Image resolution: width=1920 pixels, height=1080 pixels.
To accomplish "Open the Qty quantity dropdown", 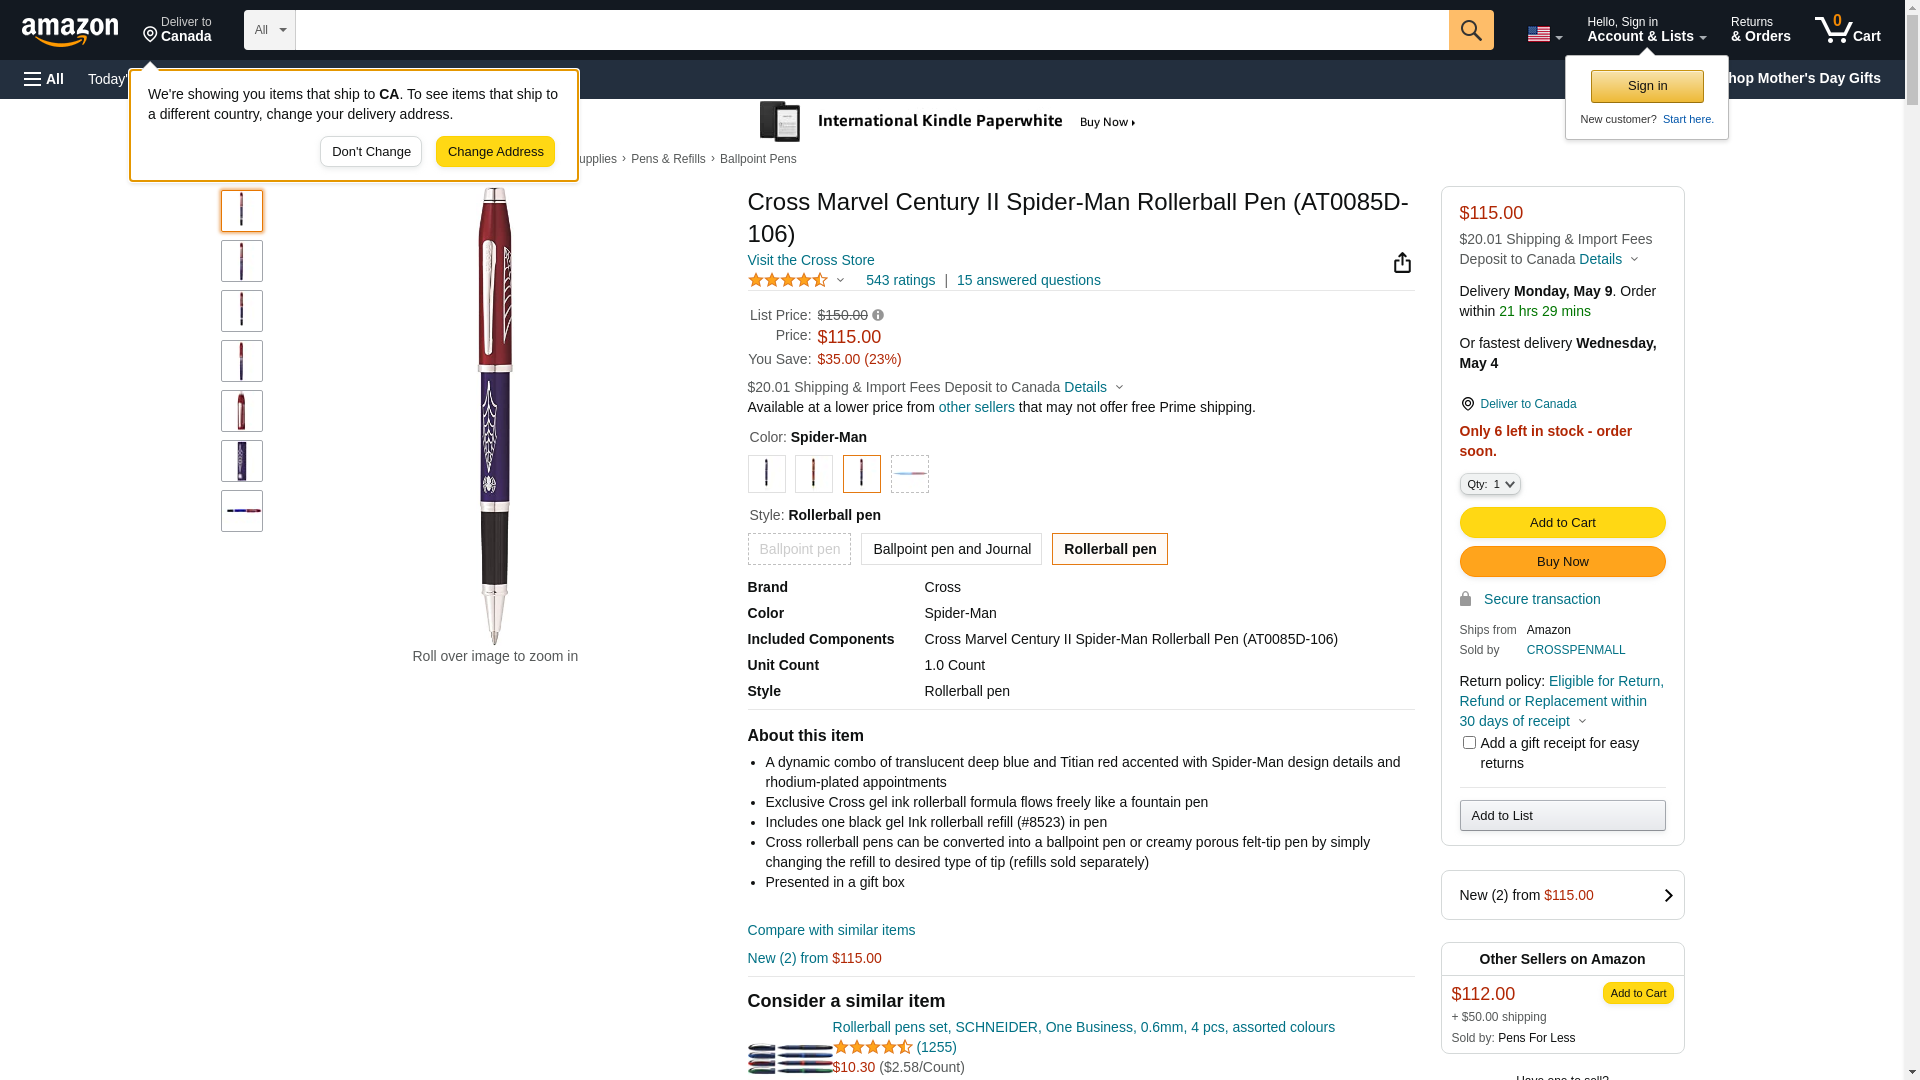I will (x=1490, y=484).
